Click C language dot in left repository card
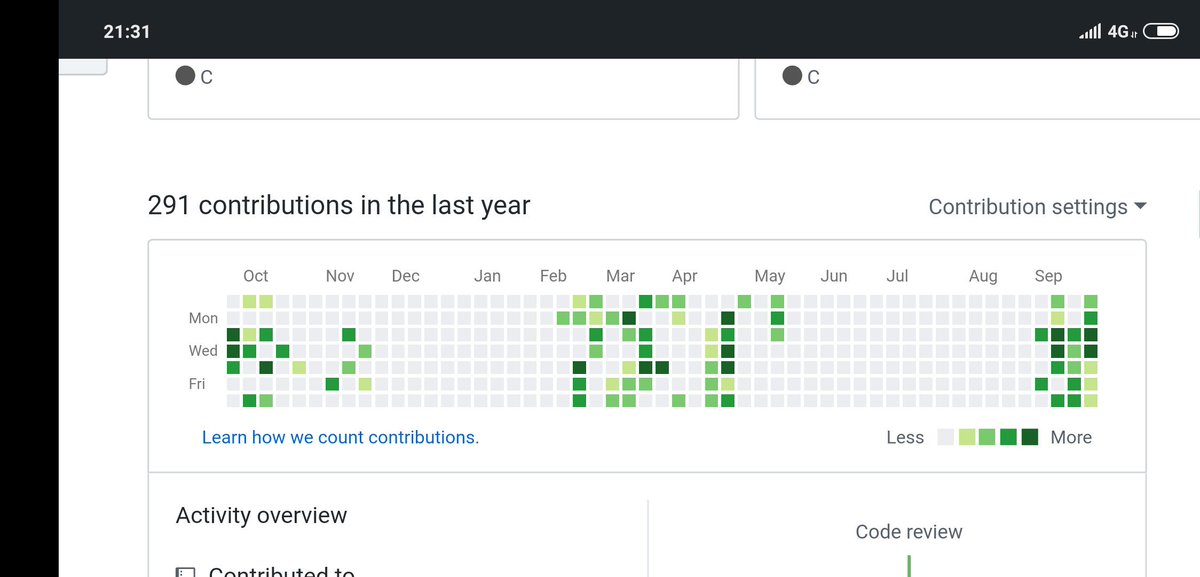Image resolution: width=1200 pixels, height=577 pixels. 185,76
